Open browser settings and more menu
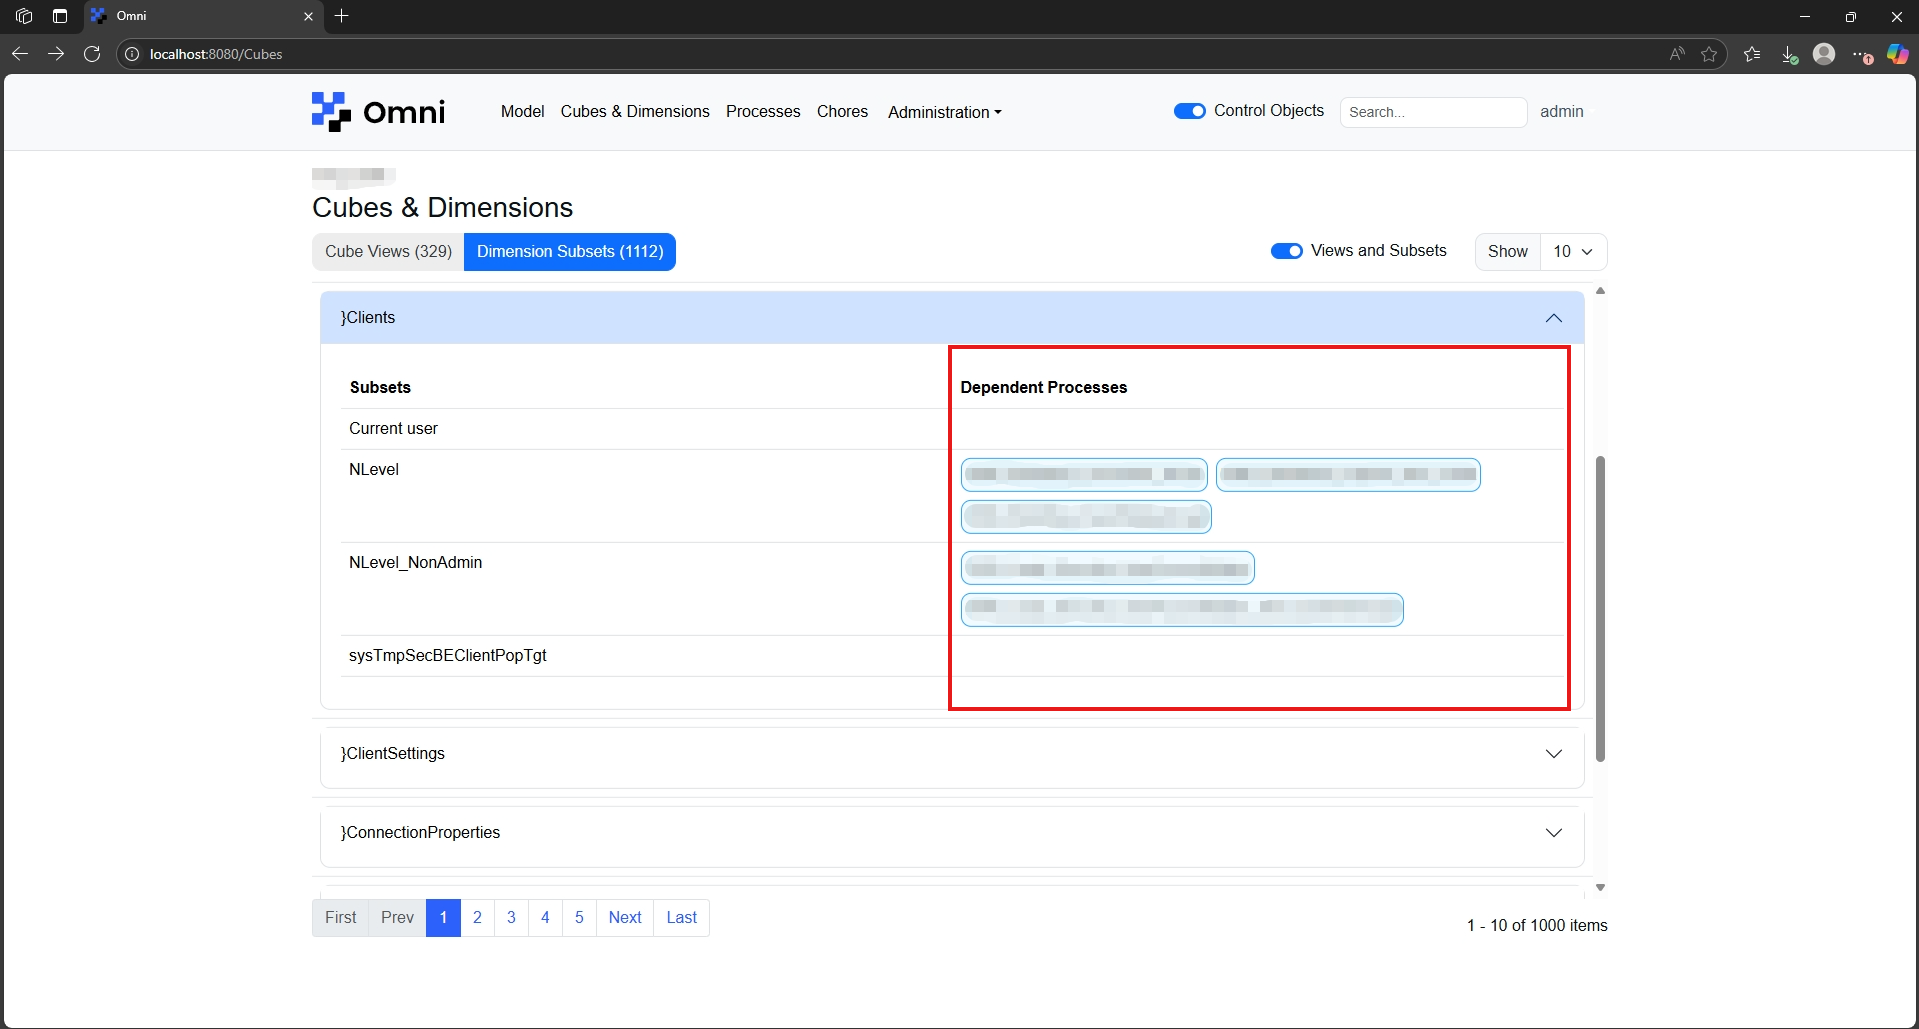 (x=1862, y=54)
